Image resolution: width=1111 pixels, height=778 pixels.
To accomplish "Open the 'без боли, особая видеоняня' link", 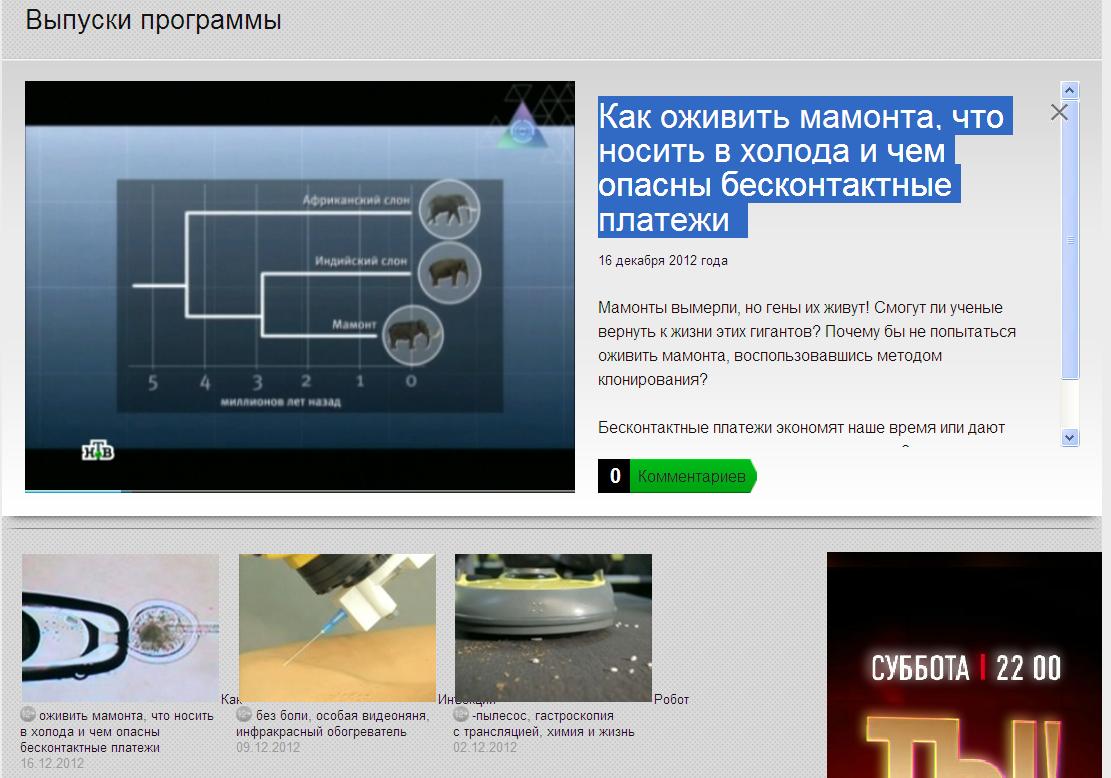I will pyautogui.click(x=342, y=716).
